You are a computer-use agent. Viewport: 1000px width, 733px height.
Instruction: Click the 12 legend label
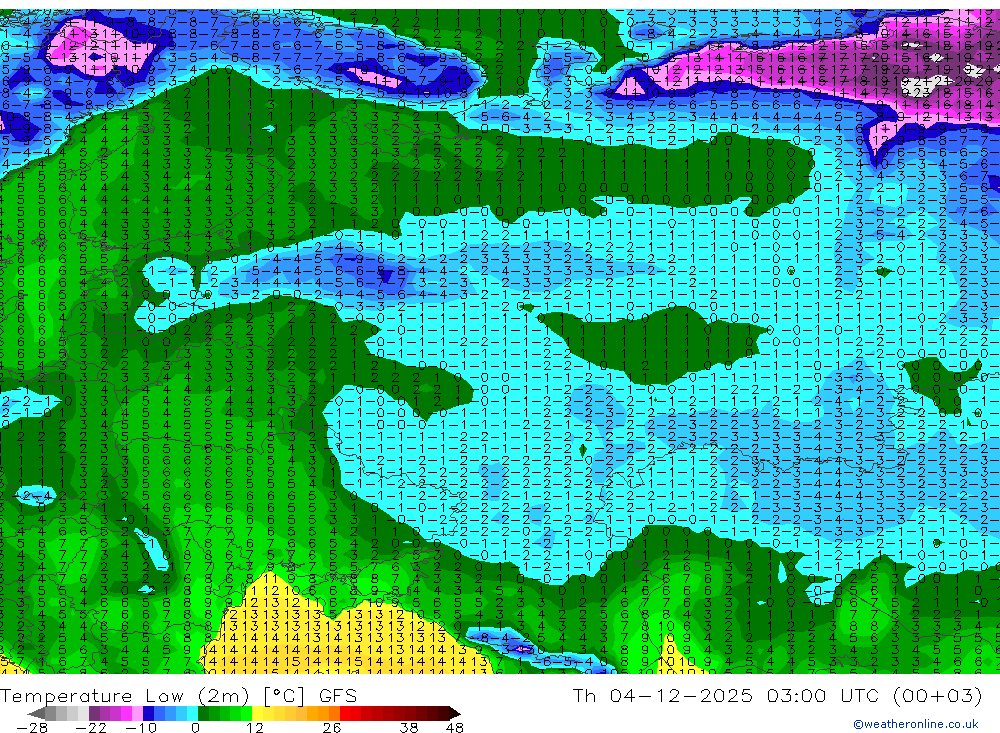tap(255, 728)
